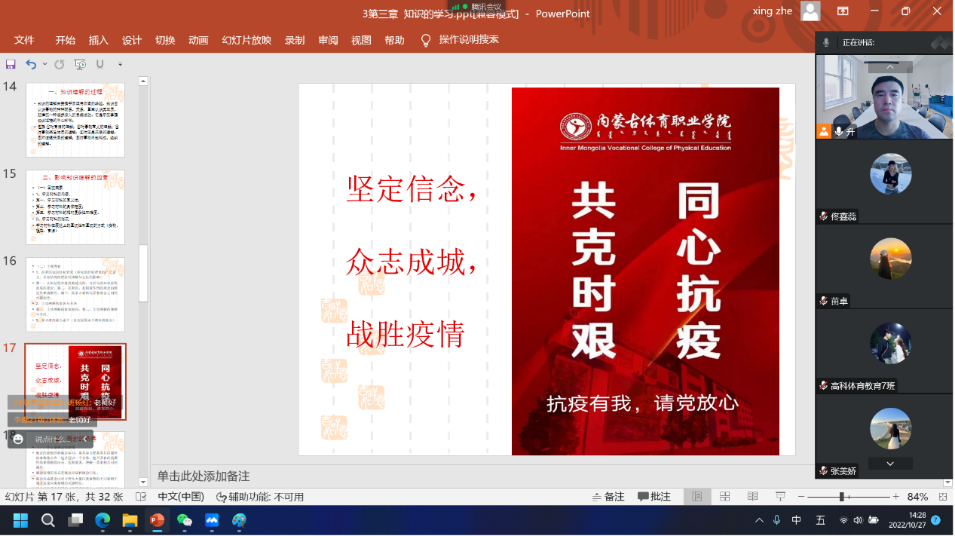This screenshot has width=955, height=536.
Task: Click the redo/repeat icon
Action: pyautogui.click(x=59, y=64)
